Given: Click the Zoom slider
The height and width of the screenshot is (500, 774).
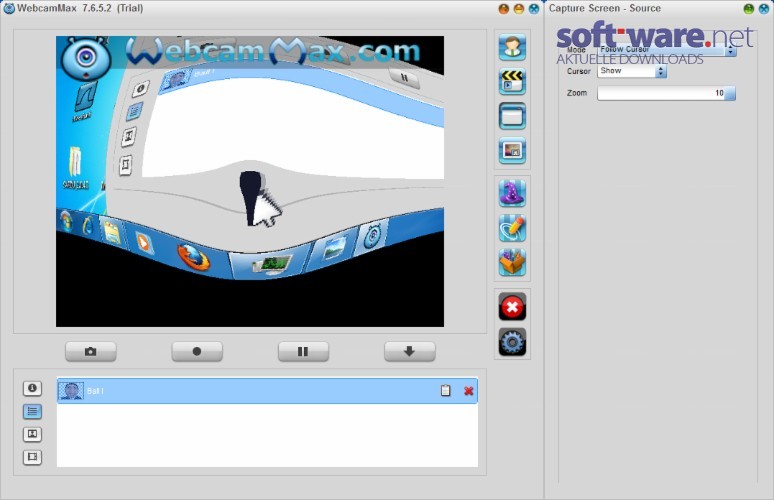Looking at the screenshot, I should point(666,93).
